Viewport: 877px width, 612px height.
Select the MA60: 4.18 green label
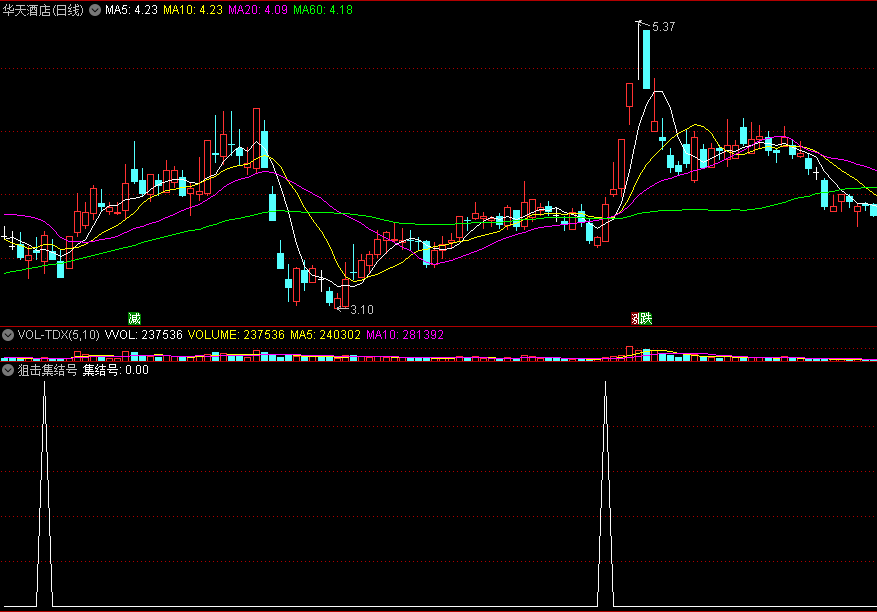[x=323, y=10]
